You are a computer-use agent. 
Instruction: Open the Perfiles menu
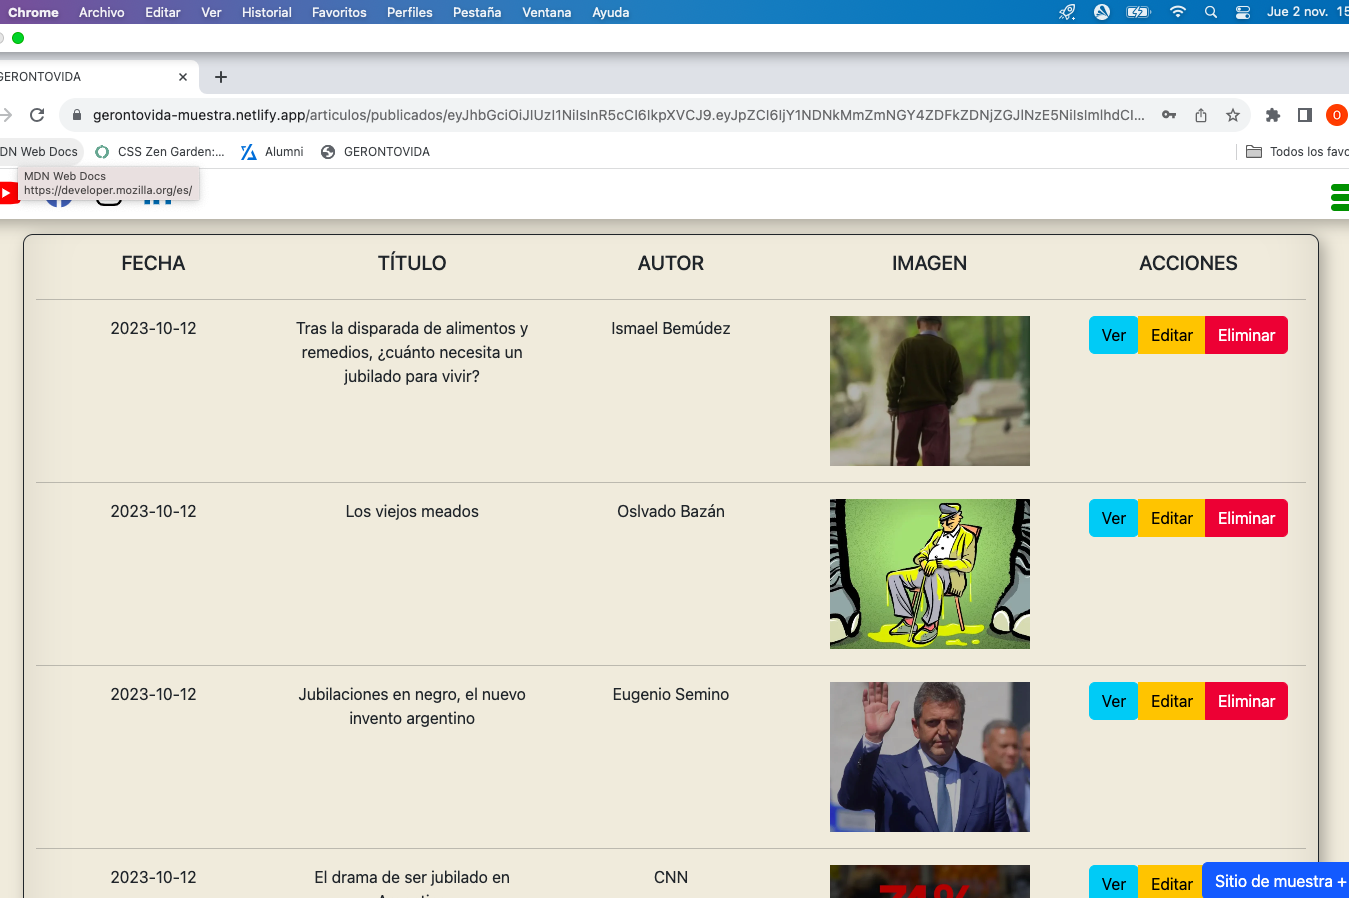[x=410, y=12]
